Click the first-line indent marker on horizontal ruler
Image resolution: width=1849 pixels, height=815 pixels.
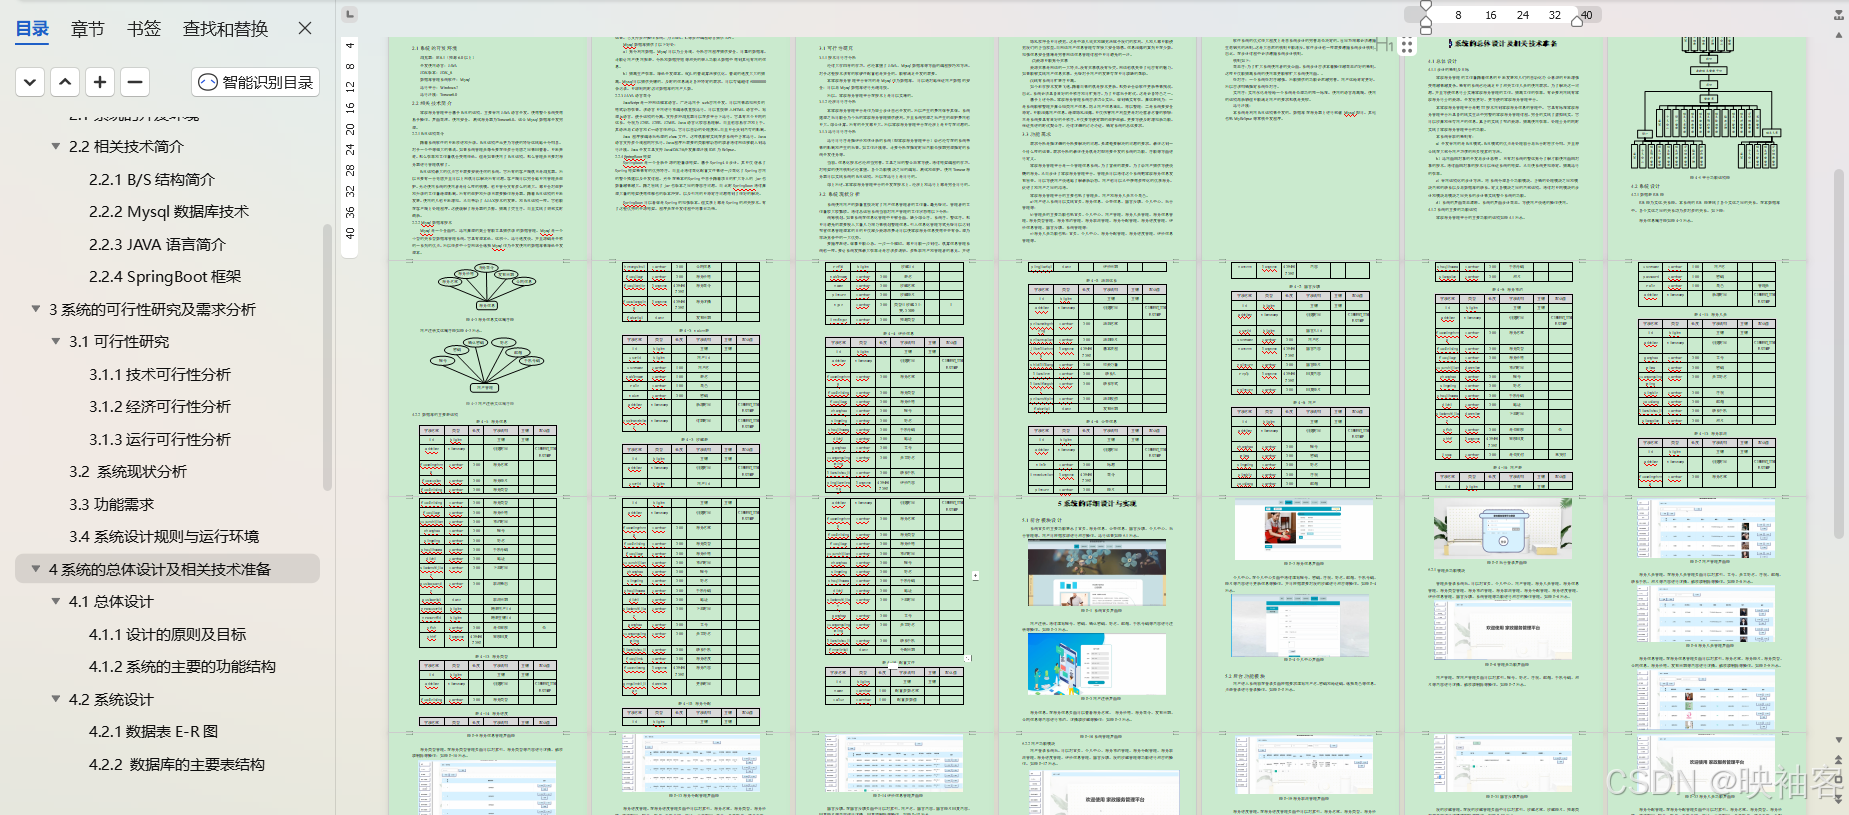[1426, 6]
